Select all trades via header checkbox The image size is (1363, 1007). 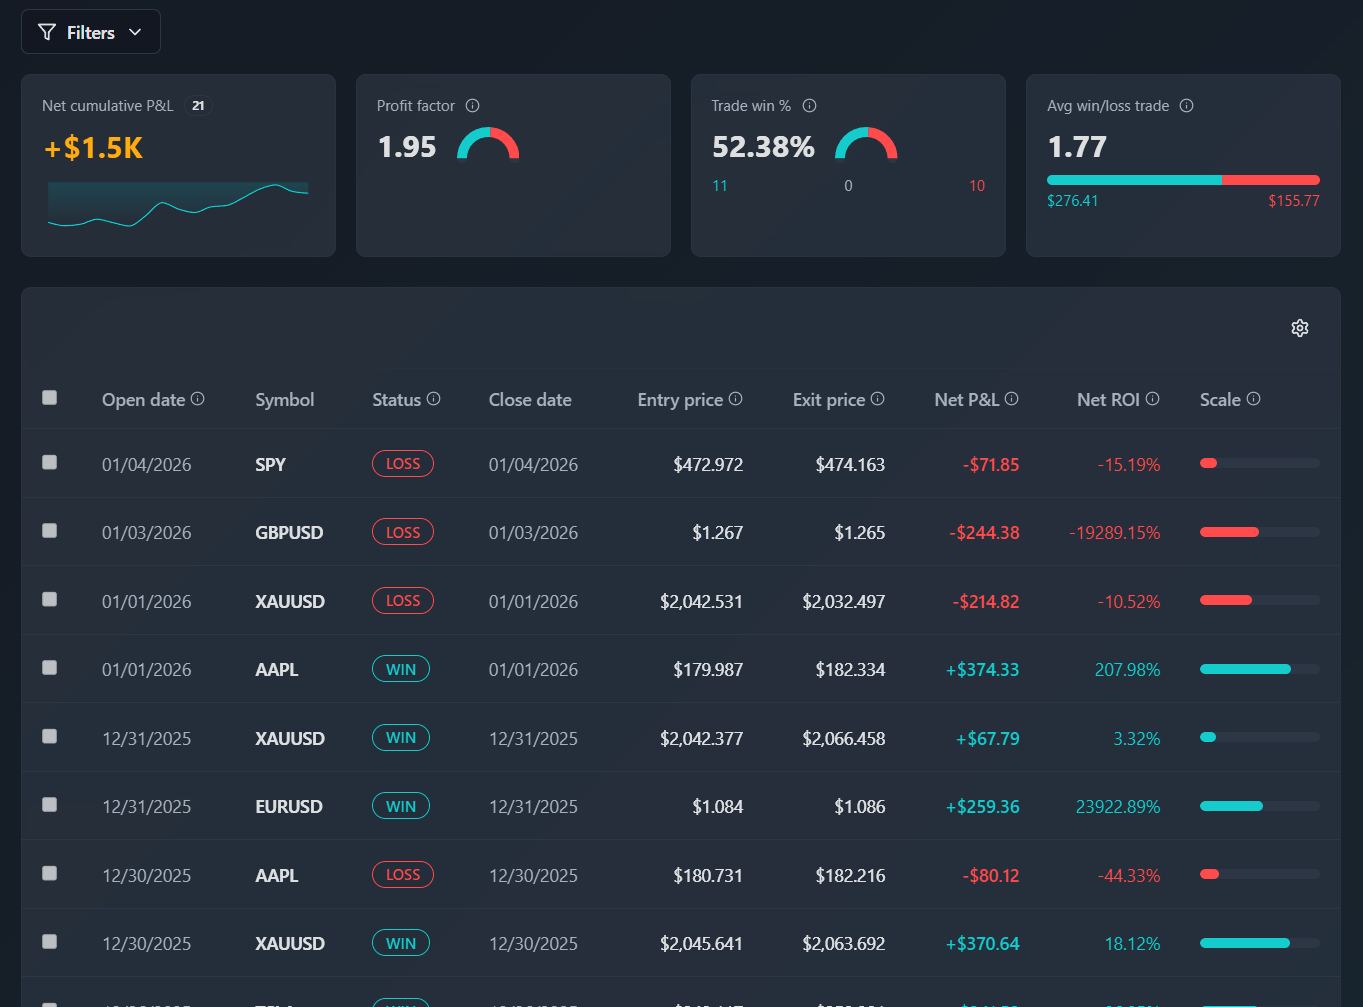[x=49, y=397]
